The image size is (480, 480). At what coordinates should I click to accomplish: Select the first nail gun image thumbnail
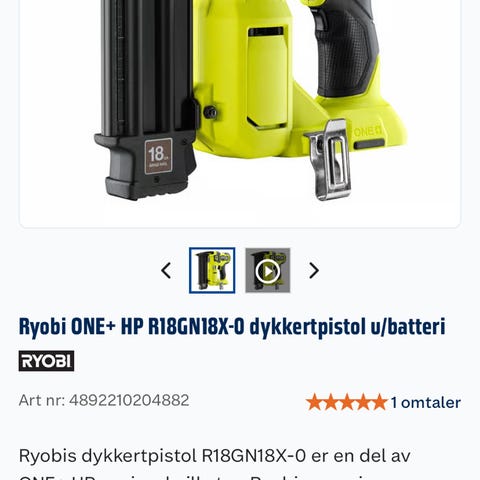[x=212, y=270]
